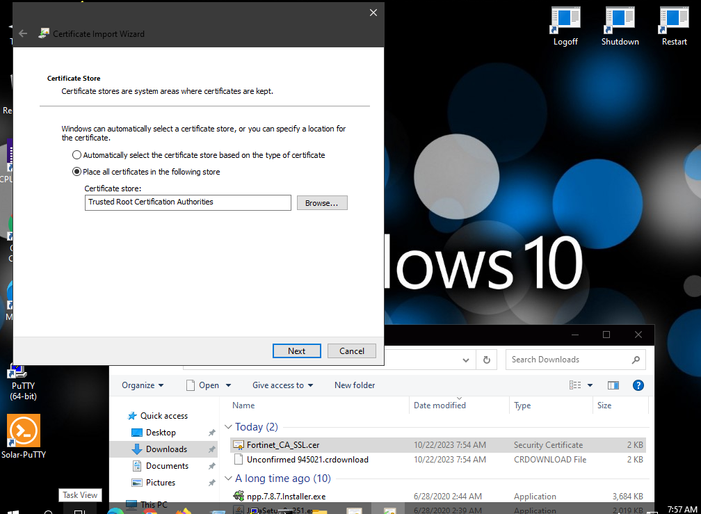Click the Certificate store text field
Screen dimensions: 701x514
click(x=188, y=202)
